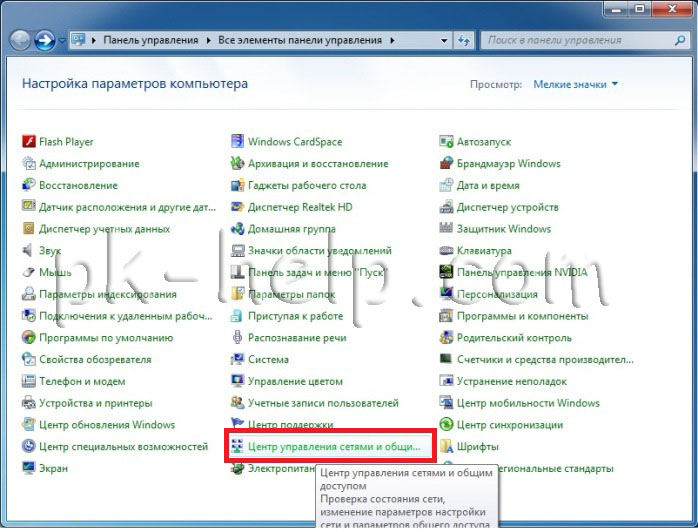
Task: Open Программы по умолчанию icon
Action: [x=28, y=337]
